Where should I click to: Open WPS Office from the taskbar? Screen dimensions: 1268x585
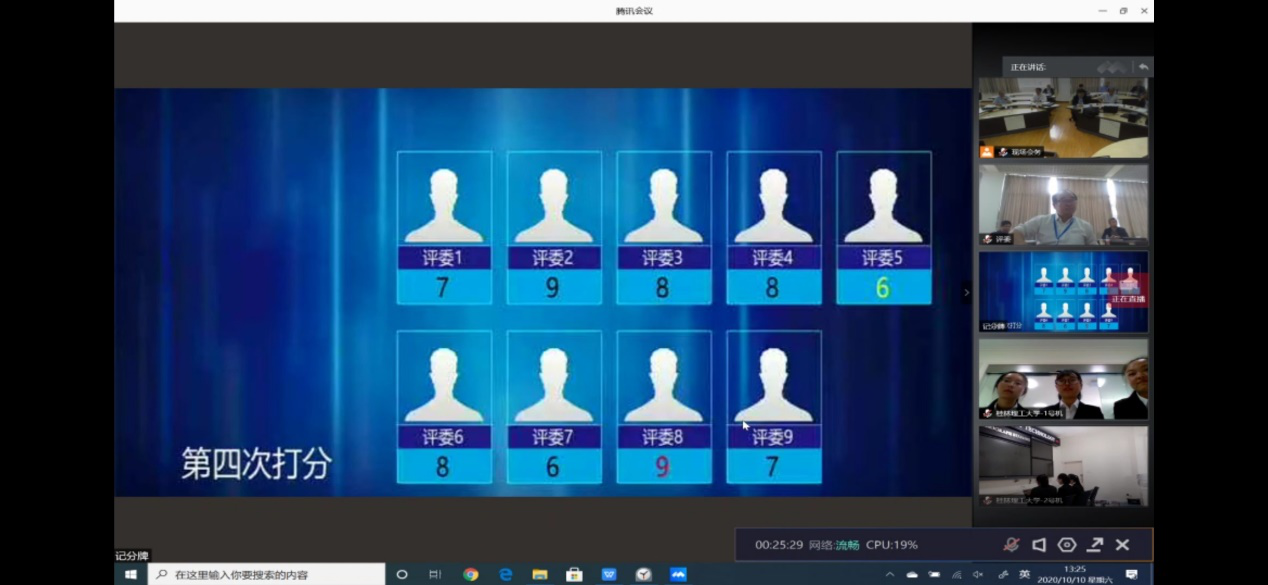[x=609, y=575]
